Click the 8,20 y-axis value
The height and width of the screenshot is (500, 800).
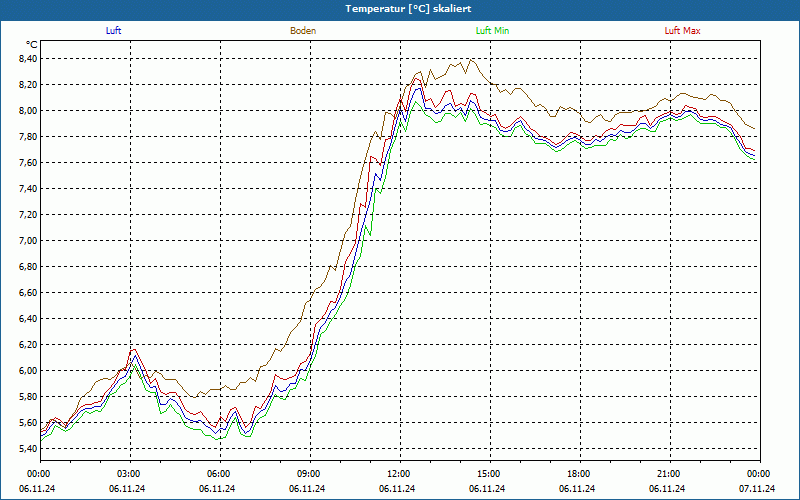(29, 85)
